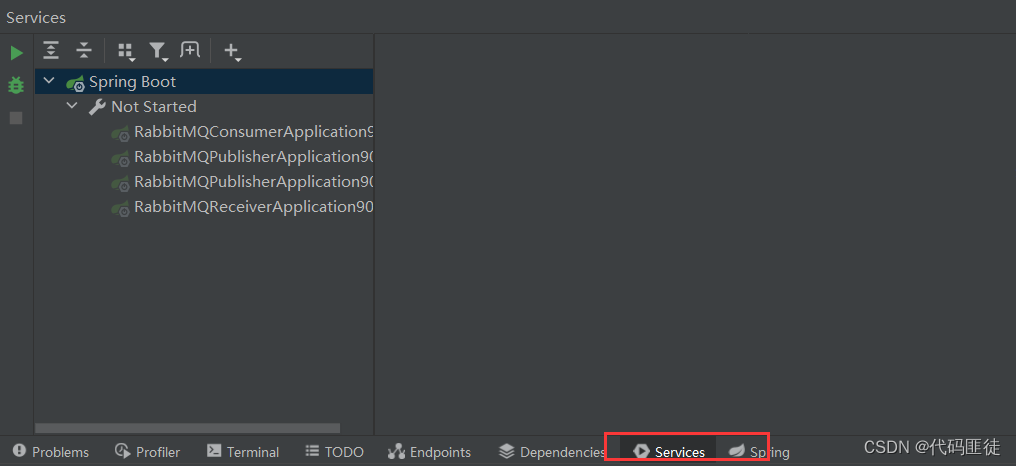Collapse the Not Started group chevron
This screenshot has height=466, width=1016.
pyautogui.click(x=71, y=106)
